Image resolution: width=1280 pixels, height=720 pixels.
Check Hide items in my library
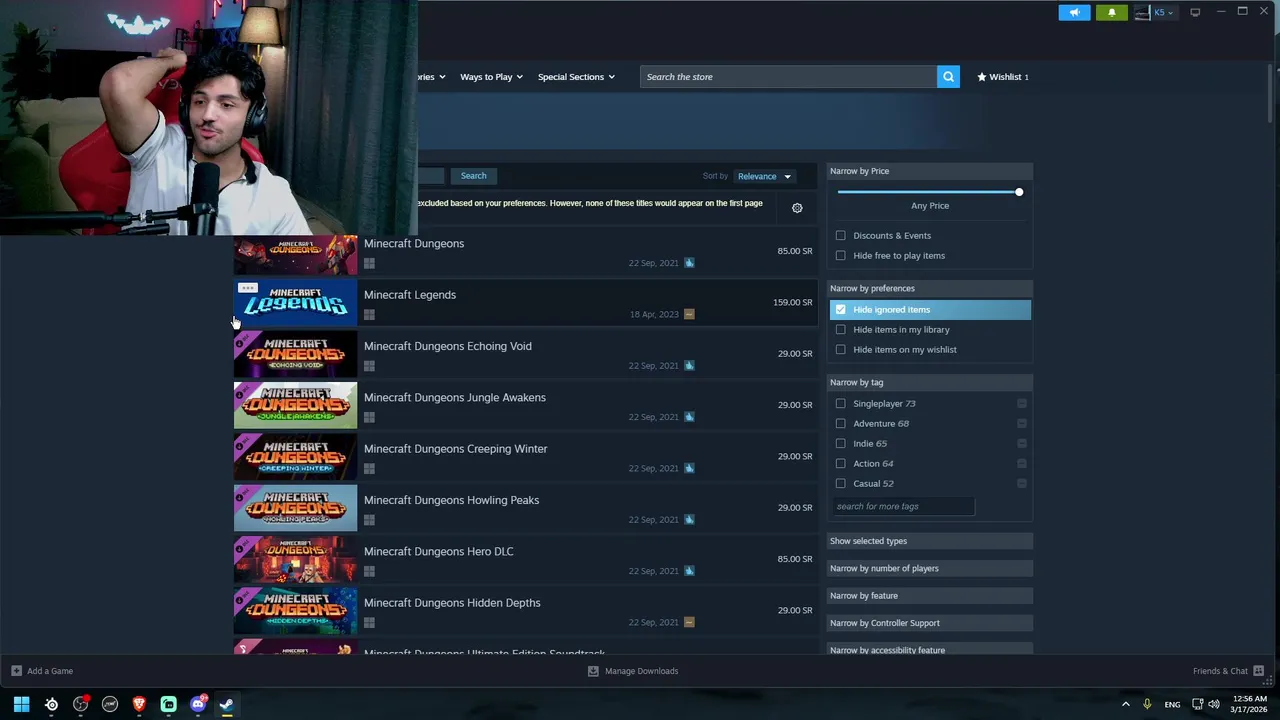840,329
